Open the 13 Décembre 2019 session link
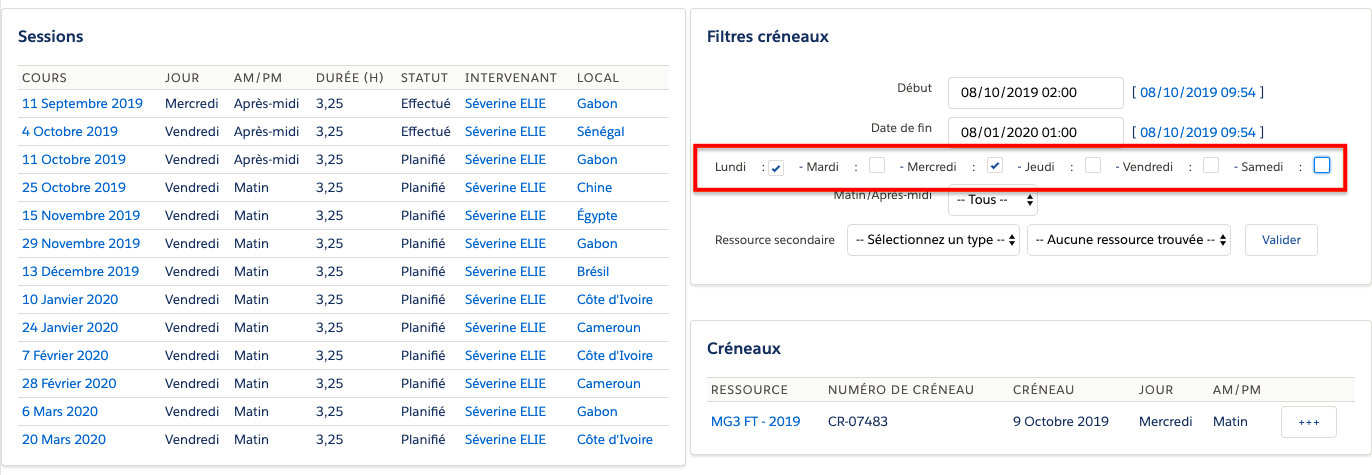1372x475 pixels. 80,272
